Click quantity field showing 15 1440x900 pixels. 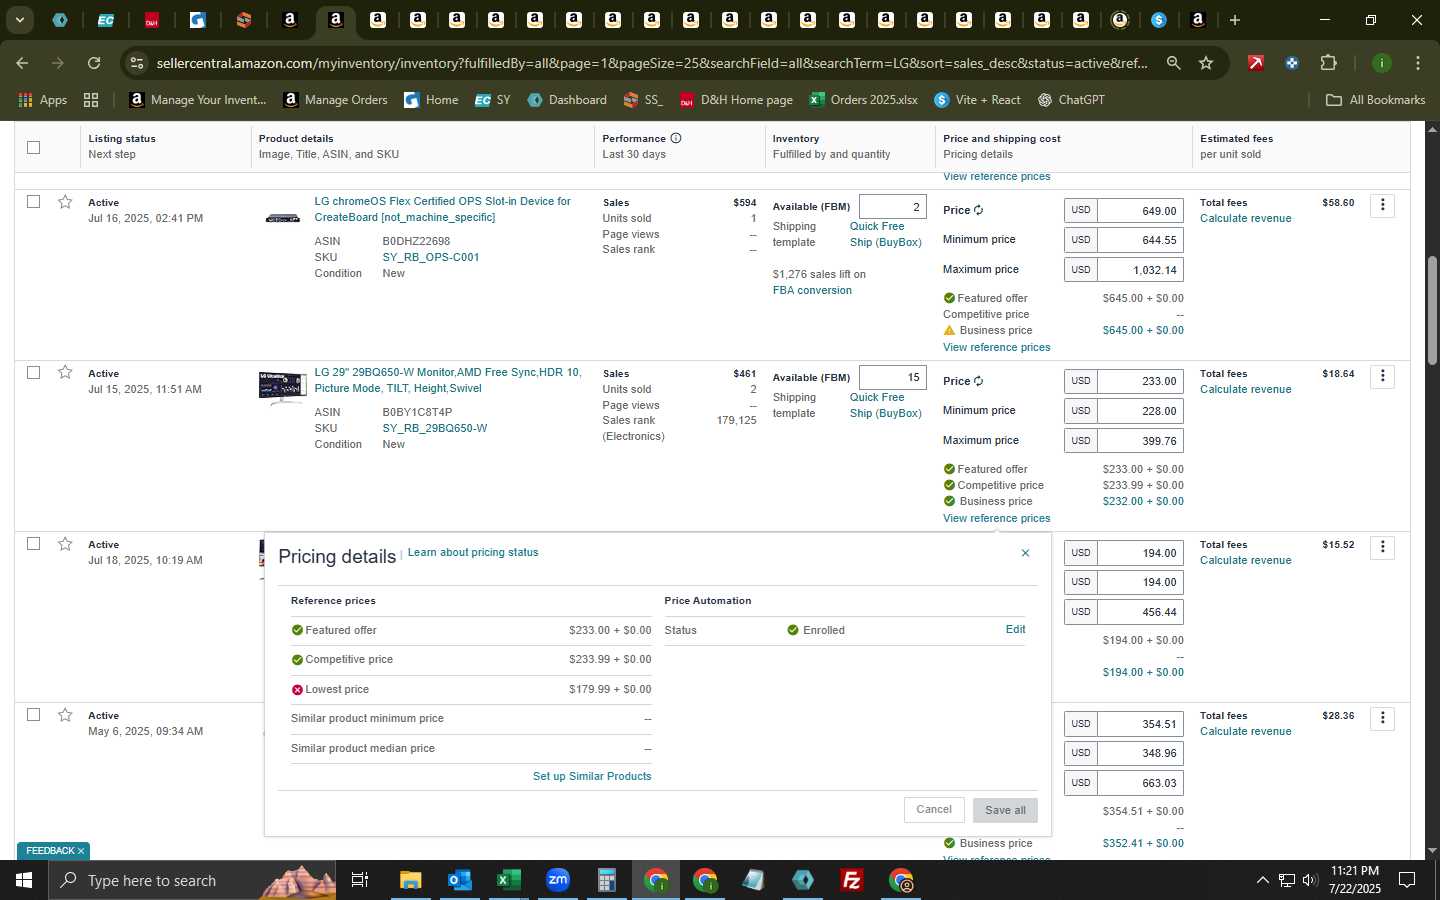click(x=892, y=377)
